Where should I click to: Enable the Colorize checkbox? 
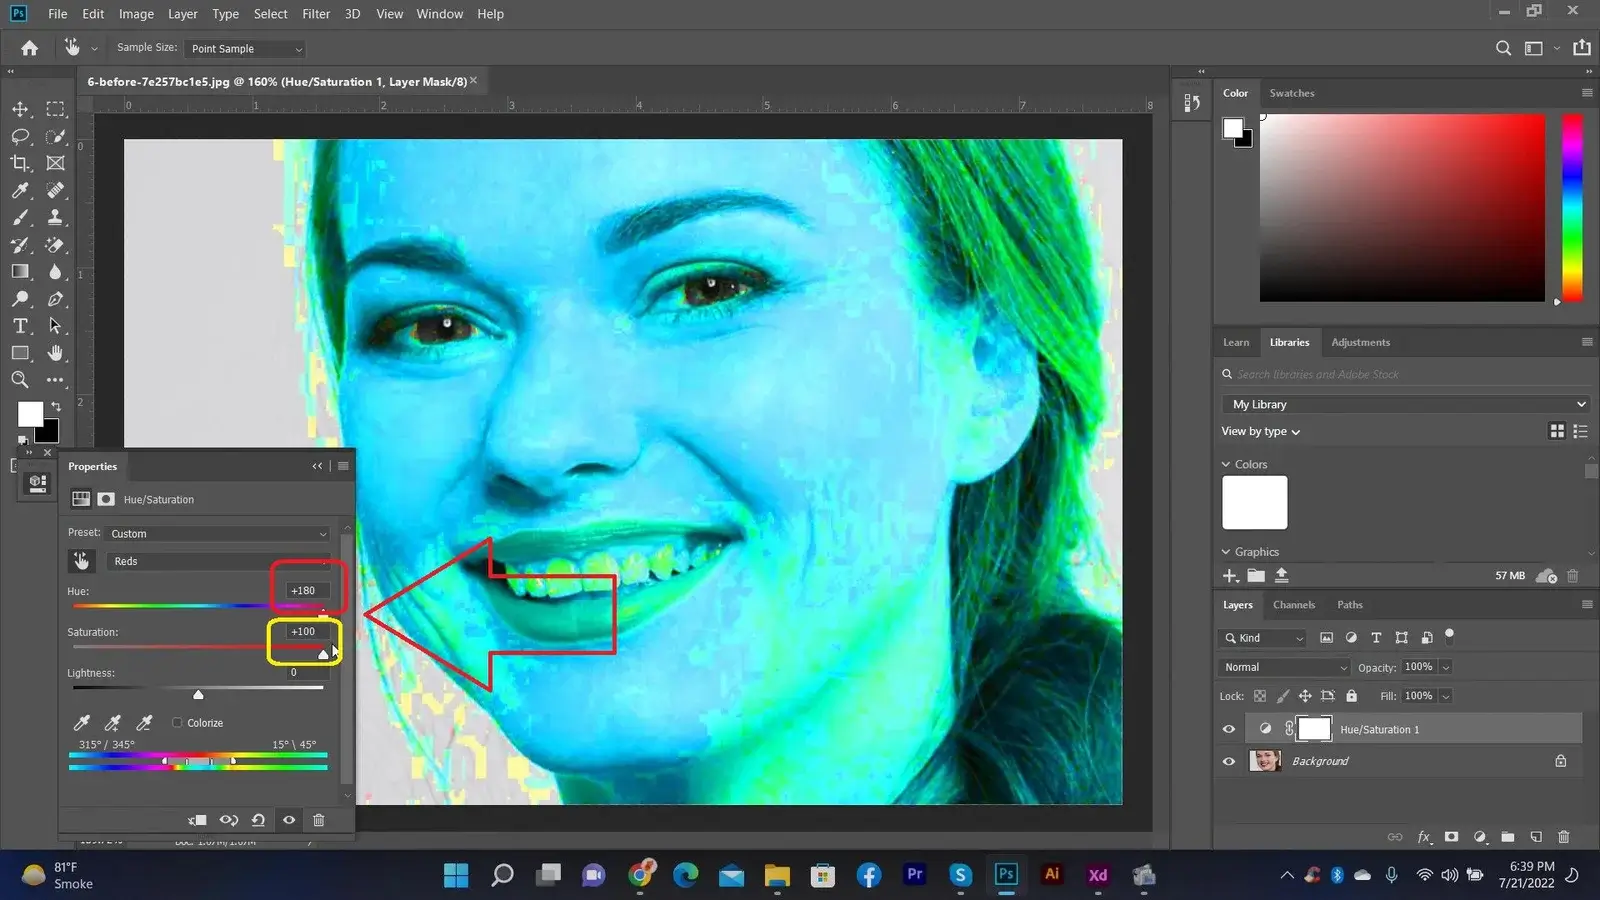tap(178, 723)
